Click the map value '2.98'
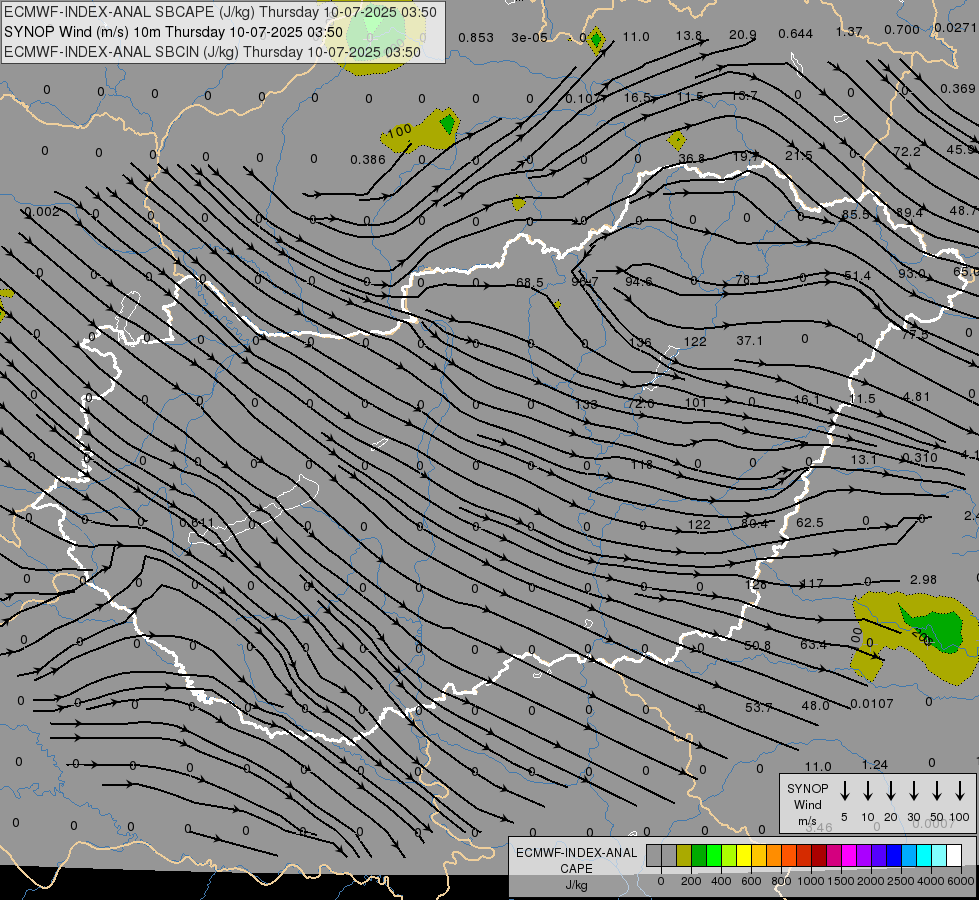The image size is (979, 900). pyautogui.click(x=923, y=580)
